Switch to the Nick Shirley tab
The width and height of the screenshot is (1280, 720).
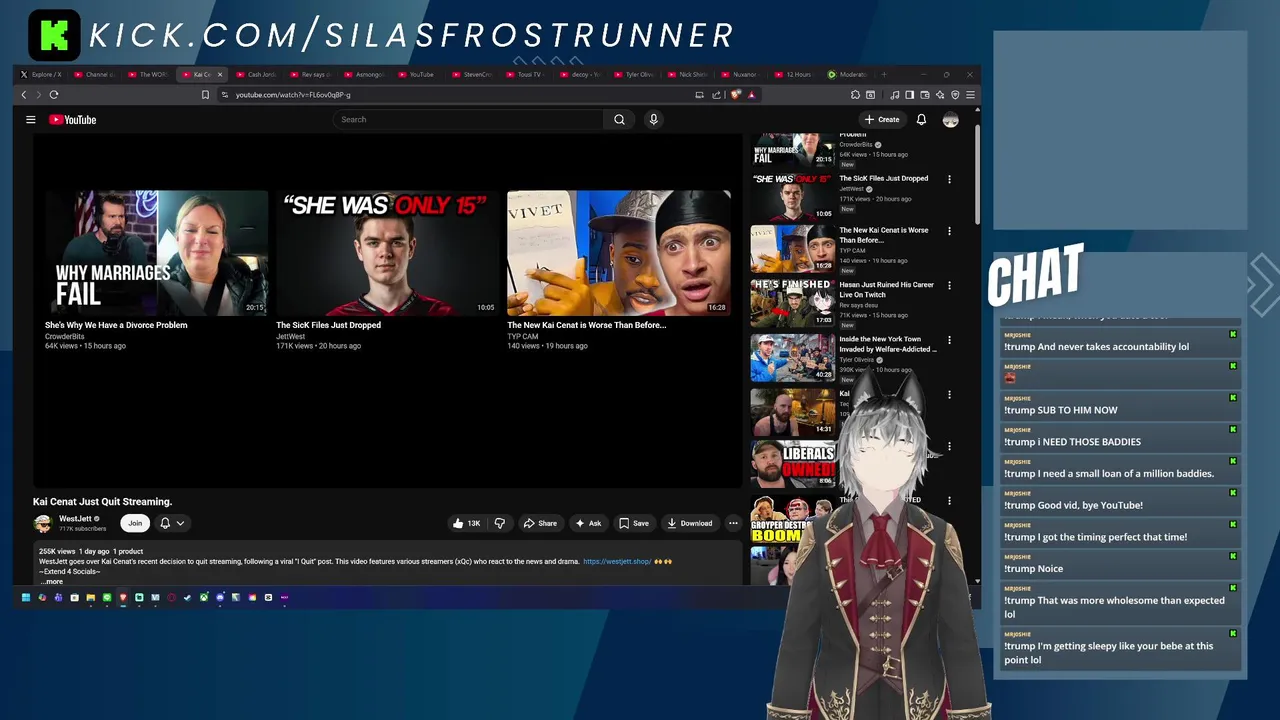[x=689, y=74]
